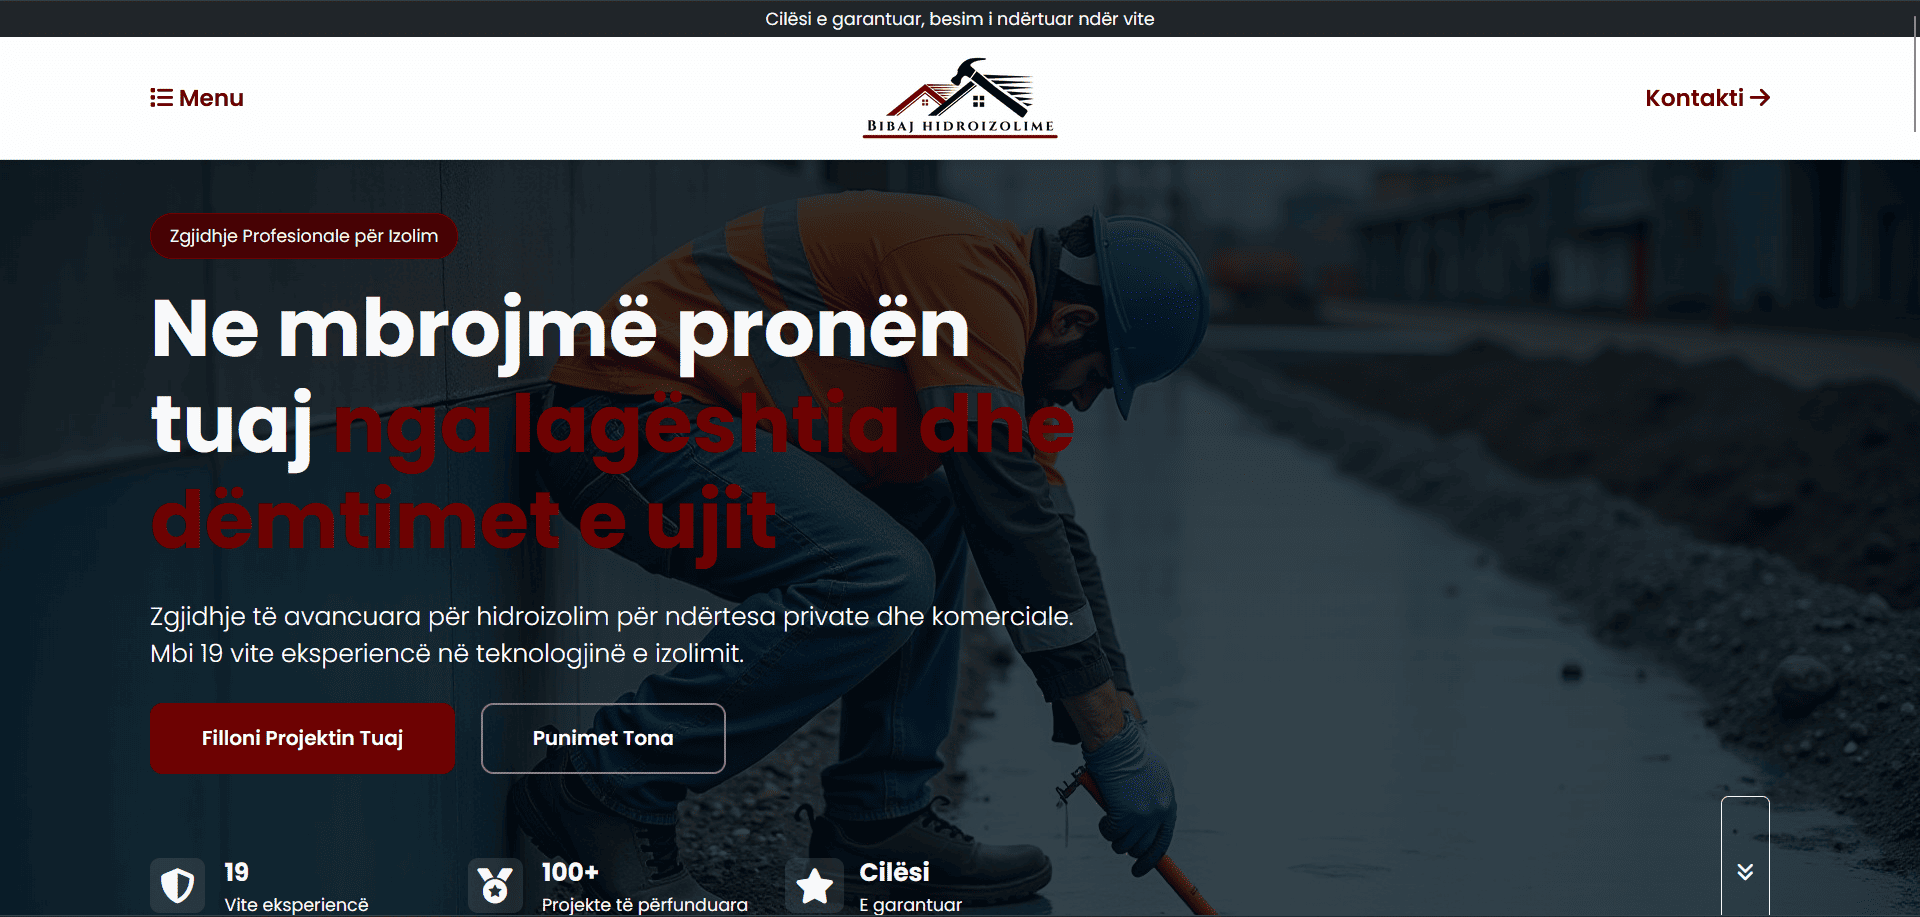This screenshot has height=917, width=1920.
Task: Click the hero description paragraph
Action: [x=612, y=635]
